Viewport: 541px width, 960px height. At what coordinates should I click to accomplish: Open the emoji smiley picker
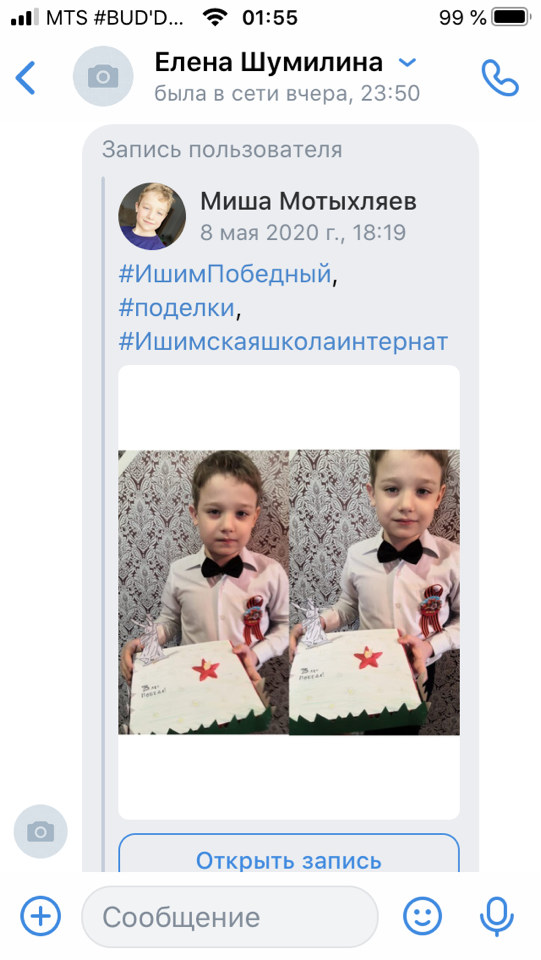[x=422, y=917]
